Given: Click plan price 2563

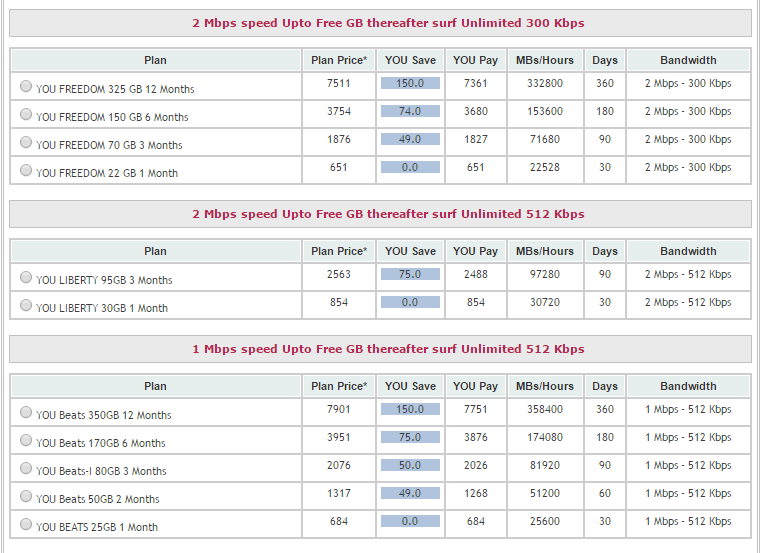Looking at the screenshot, I should (339, 274).
